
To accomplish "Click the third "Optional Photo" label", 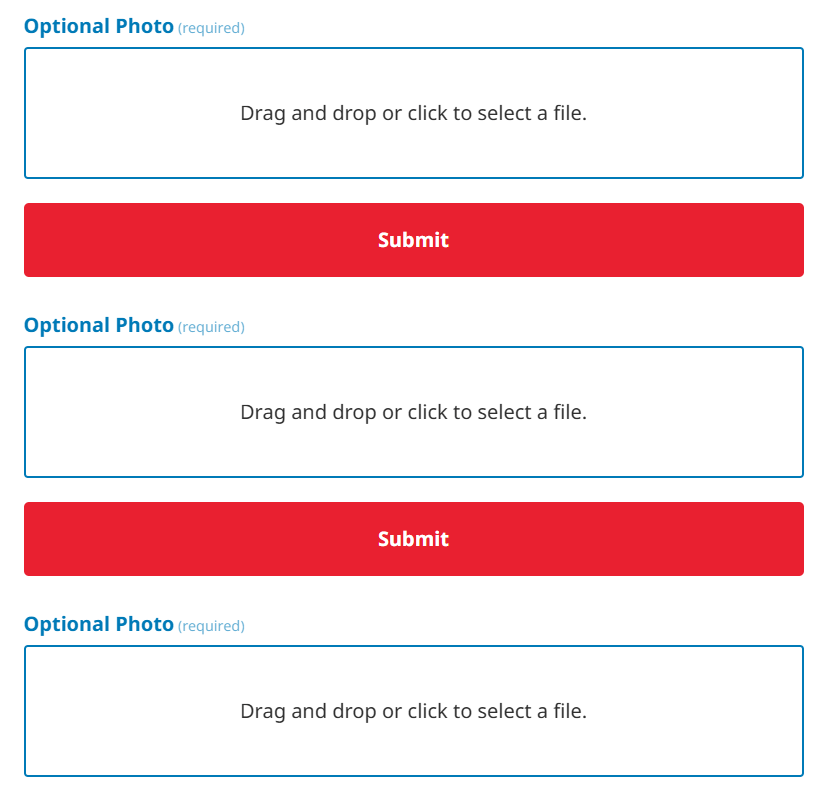I will (x=99, y=624).
